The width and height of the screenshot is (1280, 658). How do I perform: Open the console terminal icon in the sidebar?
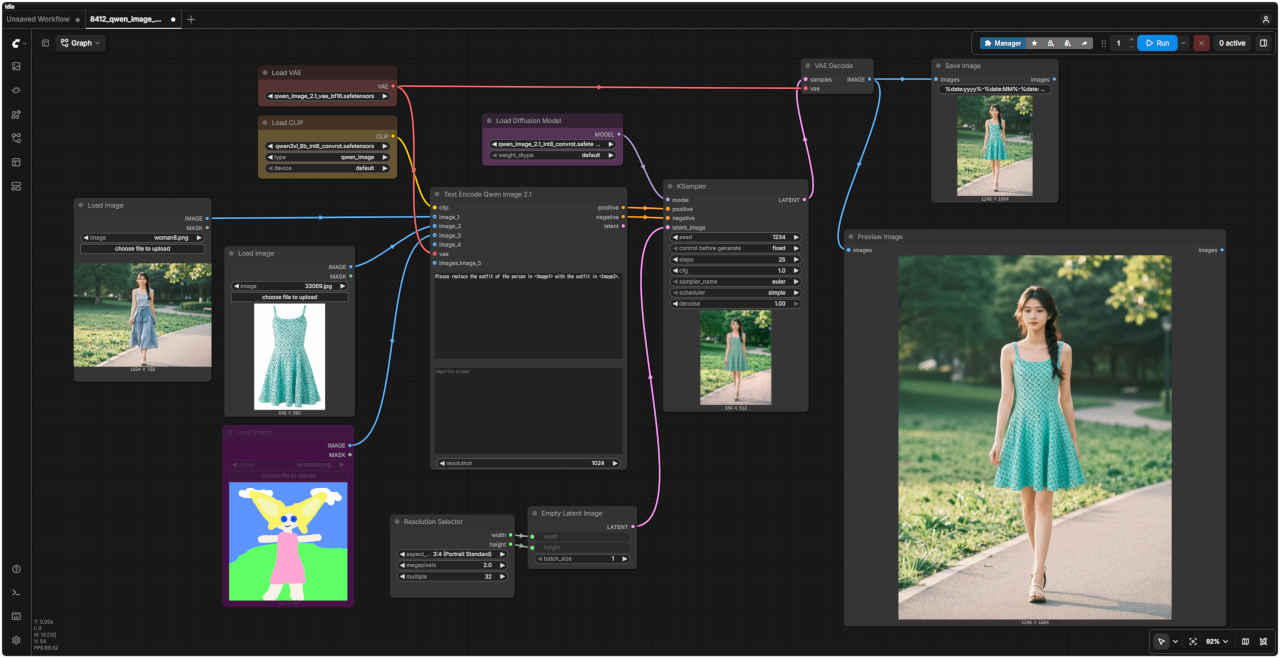click(16, 592)
